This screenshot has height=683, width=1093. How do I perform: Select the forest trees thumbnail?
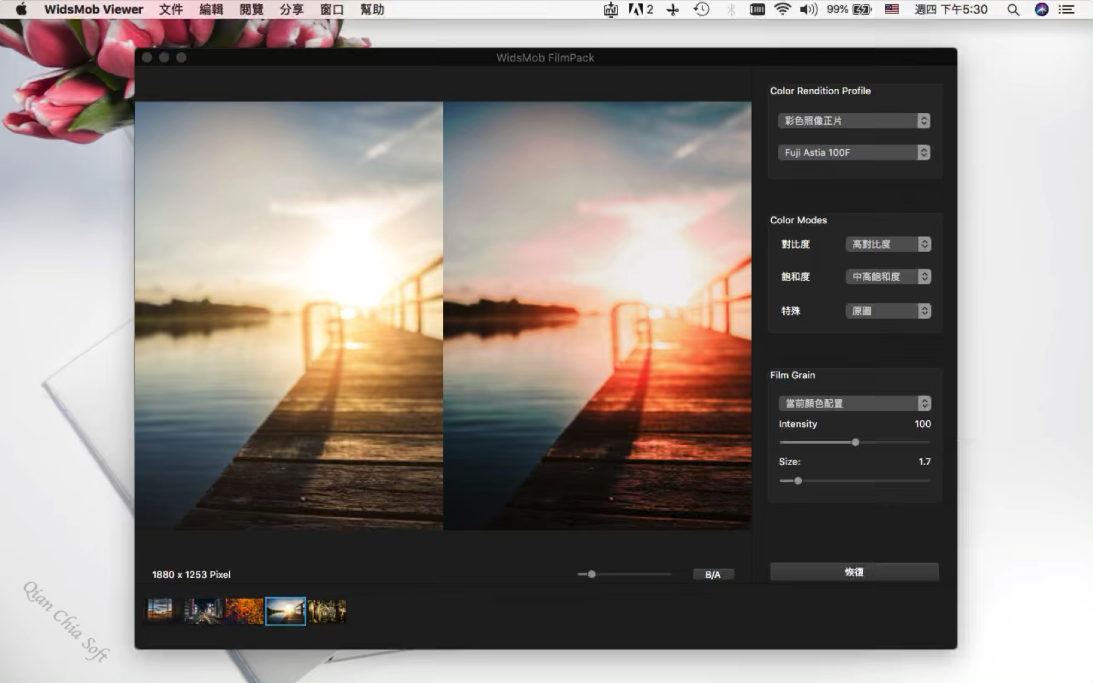(327, 611)
